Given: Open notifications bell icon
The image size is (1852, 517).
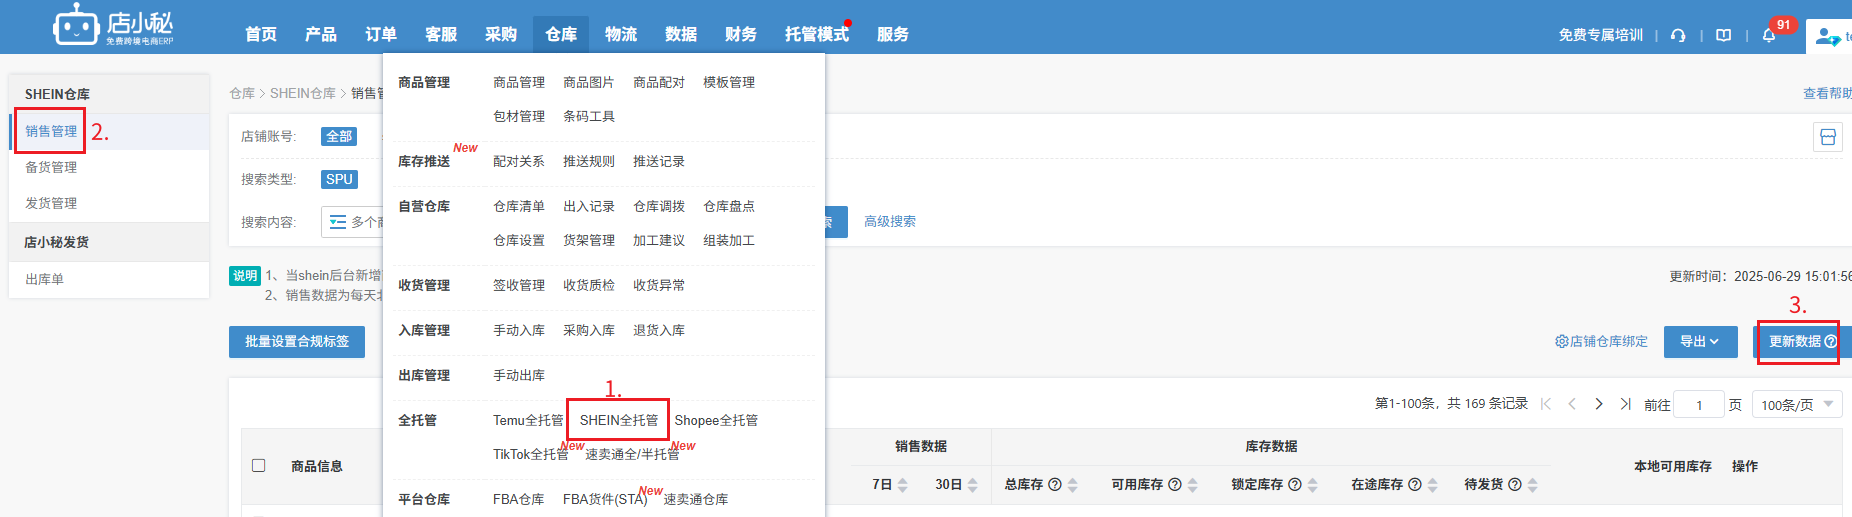Looking at the screenshot, I should click(1769, 35).
